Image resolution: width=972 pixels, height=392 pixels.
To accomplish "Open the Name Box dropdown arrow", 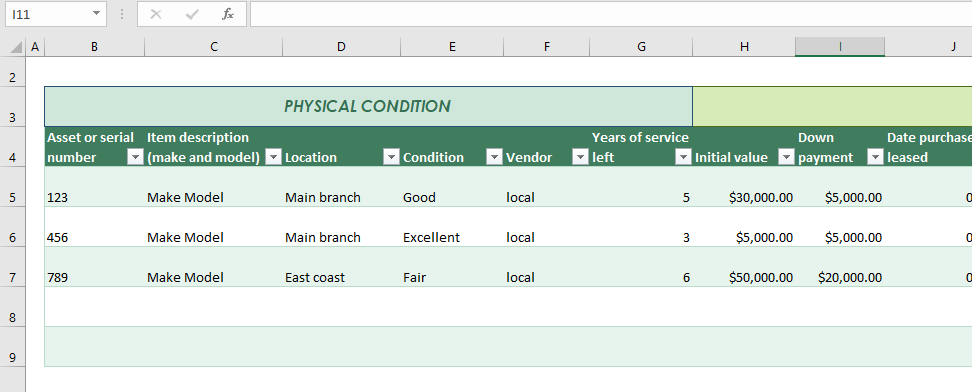I will click(96, 14).
